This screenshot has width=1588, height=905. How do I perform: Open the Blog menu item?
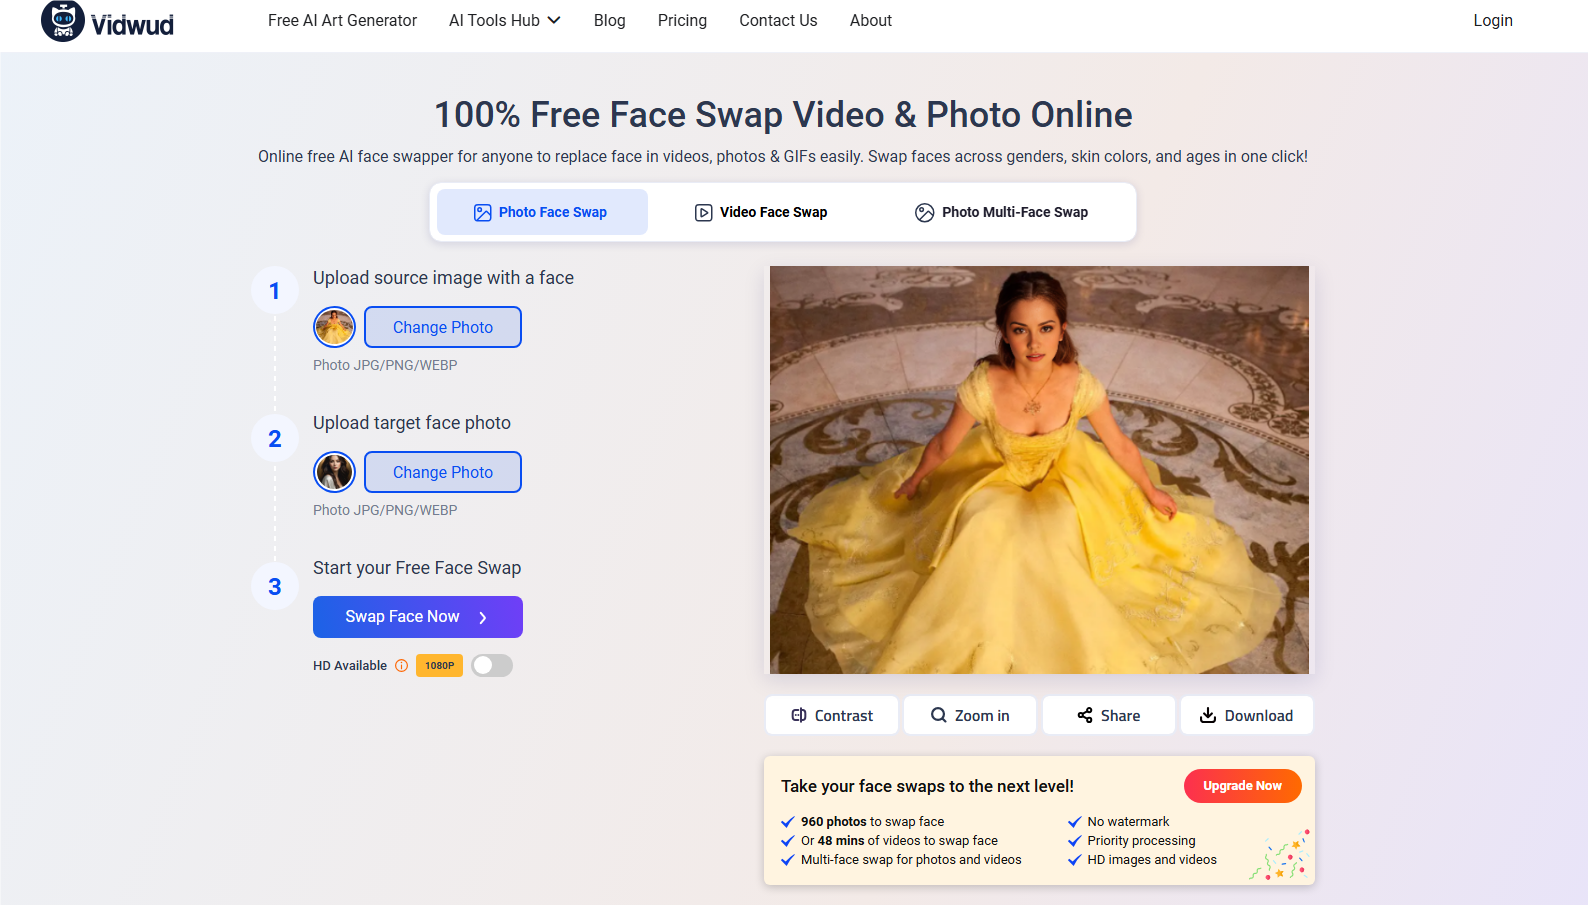609,20
